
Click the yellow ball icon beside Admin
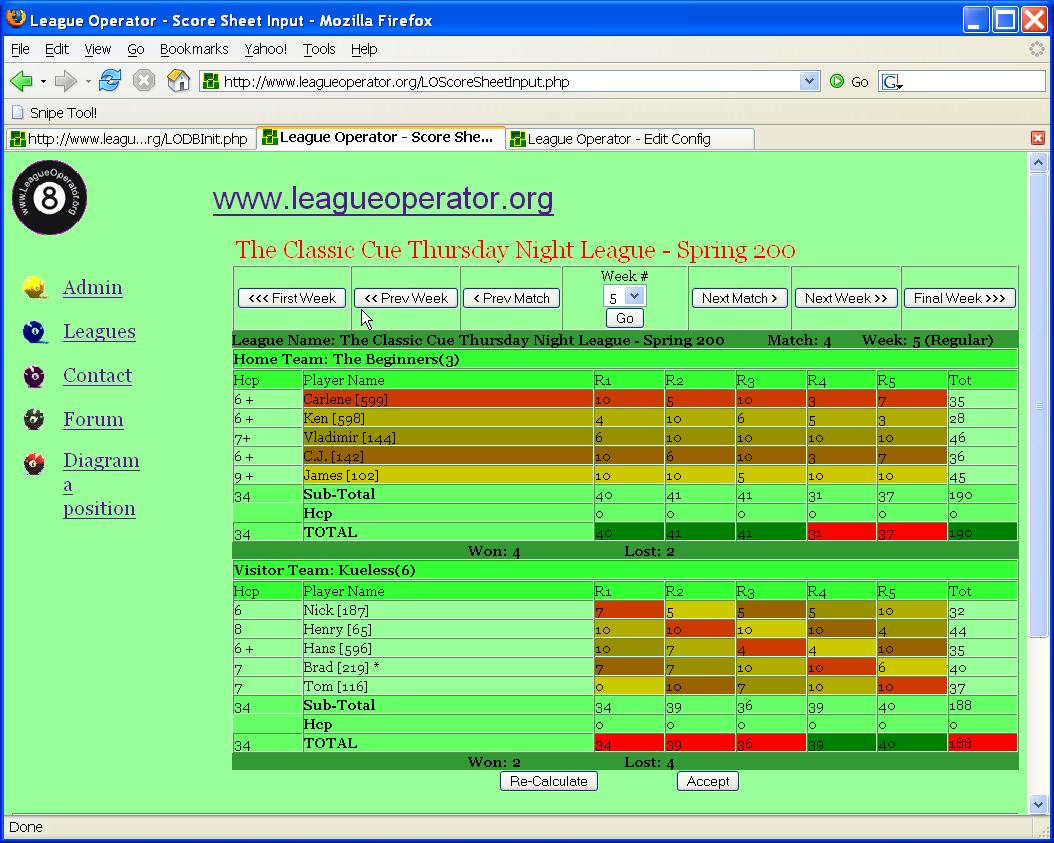pos(35,288)
